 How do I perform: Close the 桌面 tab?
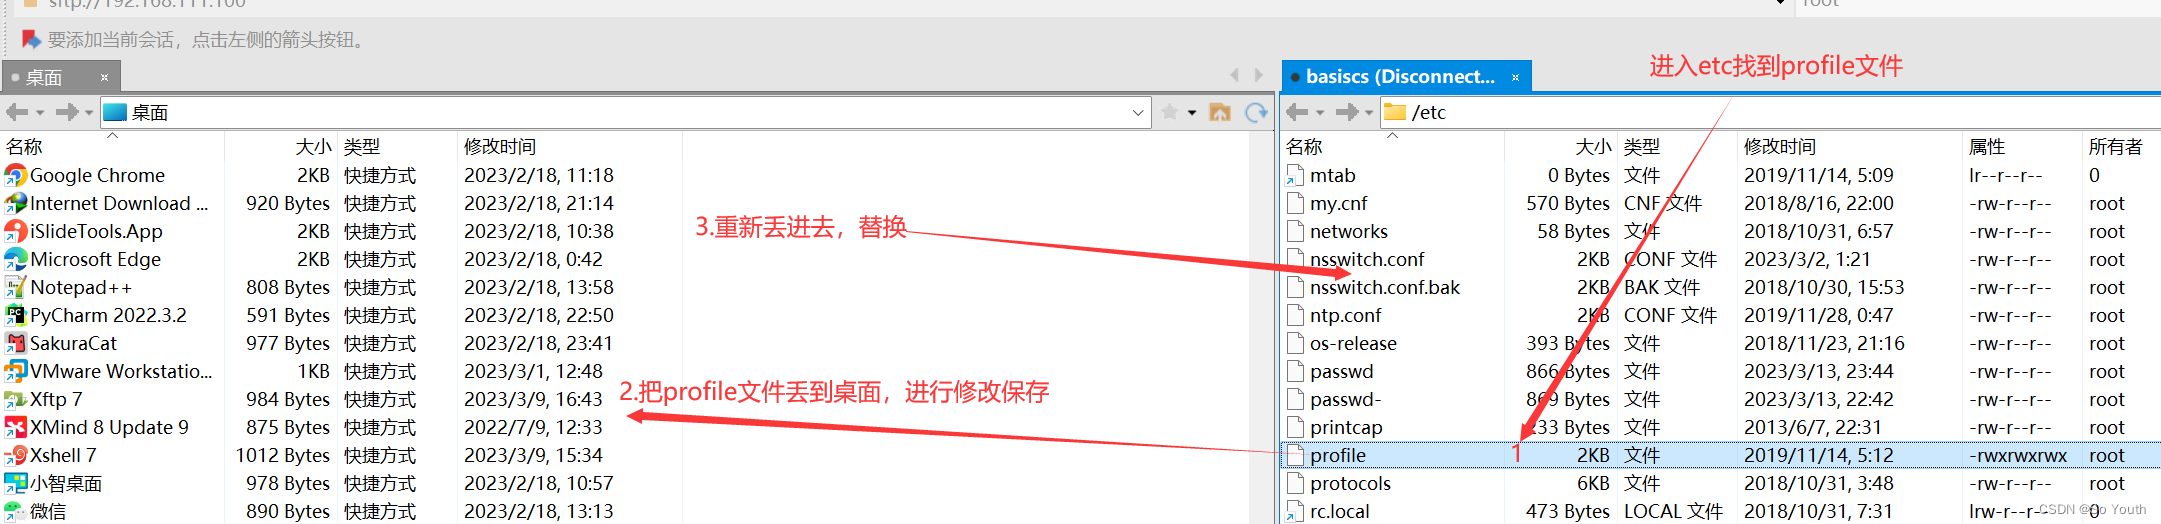pyautogui.click(x=104, y=77)
